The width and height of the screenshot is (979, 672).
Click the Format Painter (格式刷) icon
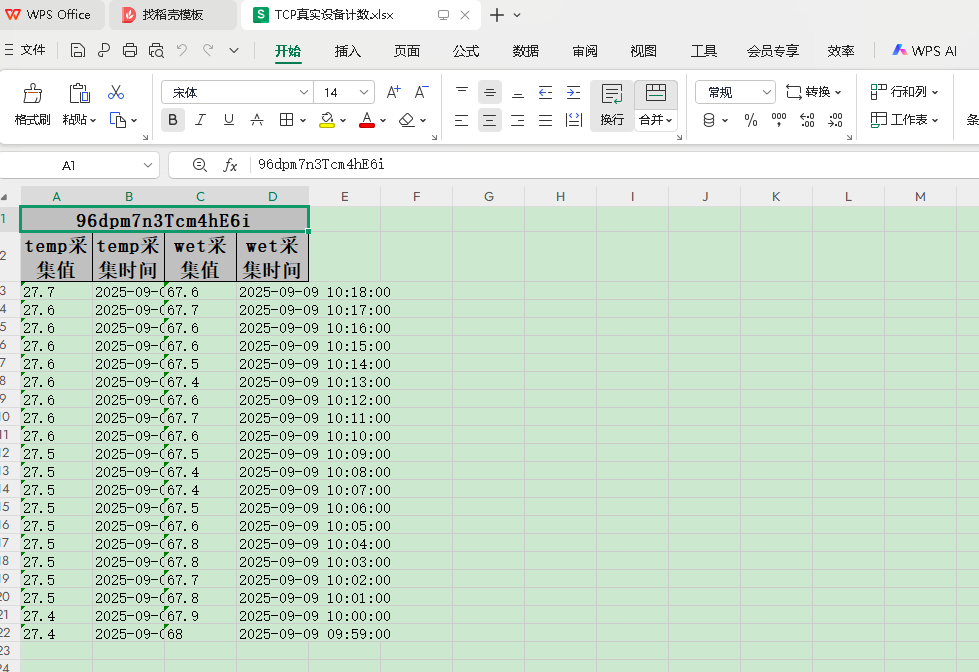click(x=32, y=94)
